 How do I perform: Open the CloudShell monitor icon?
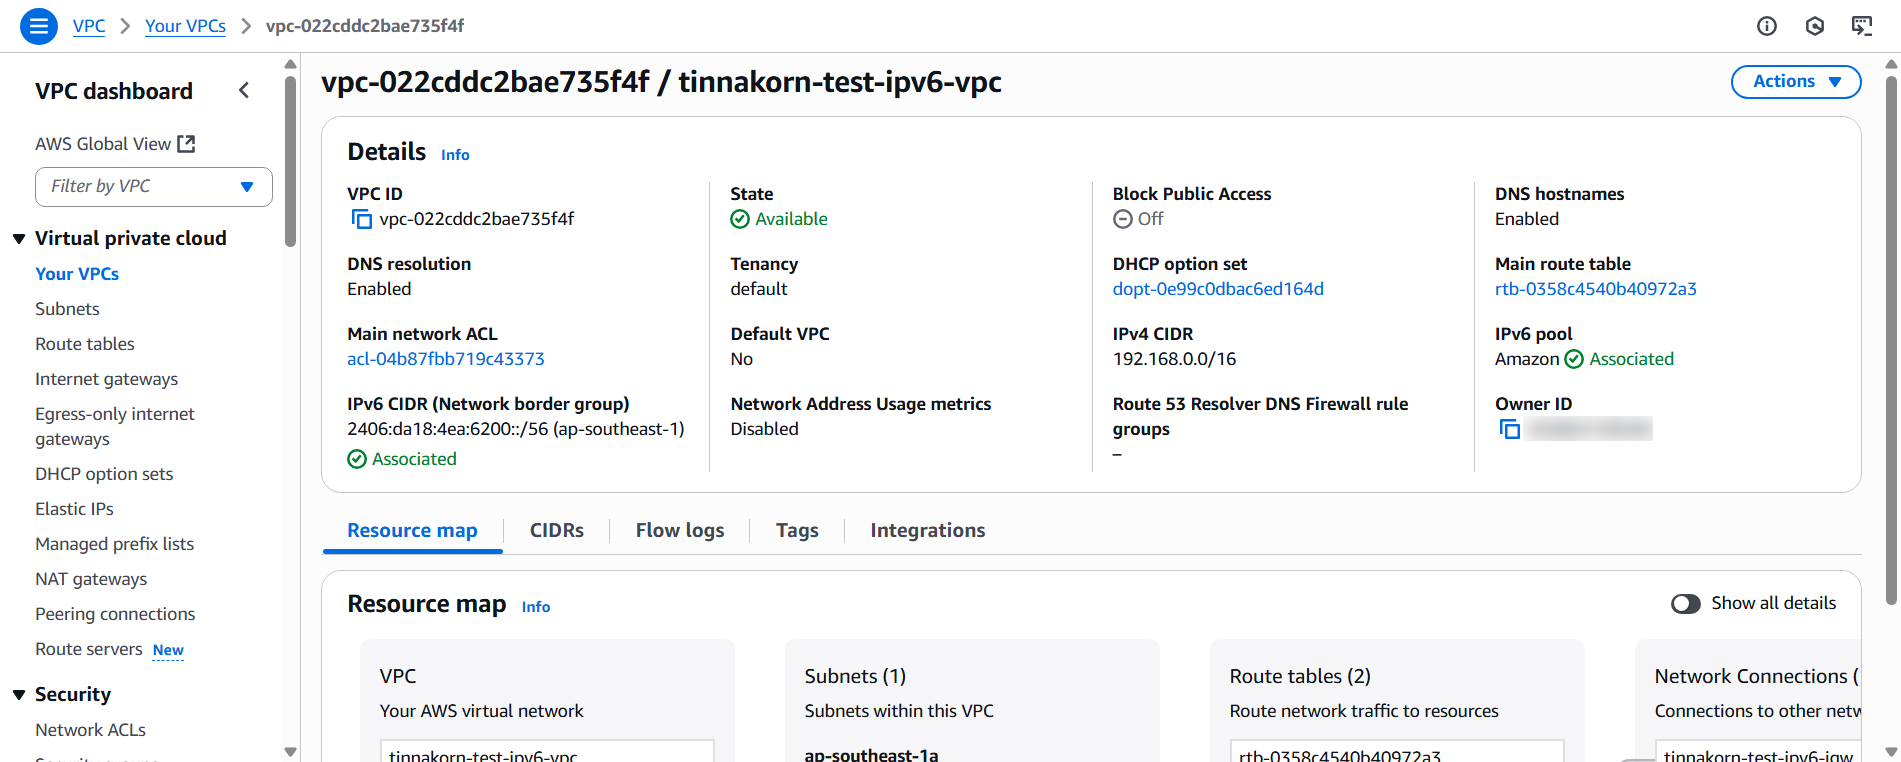coord(1862,26)
